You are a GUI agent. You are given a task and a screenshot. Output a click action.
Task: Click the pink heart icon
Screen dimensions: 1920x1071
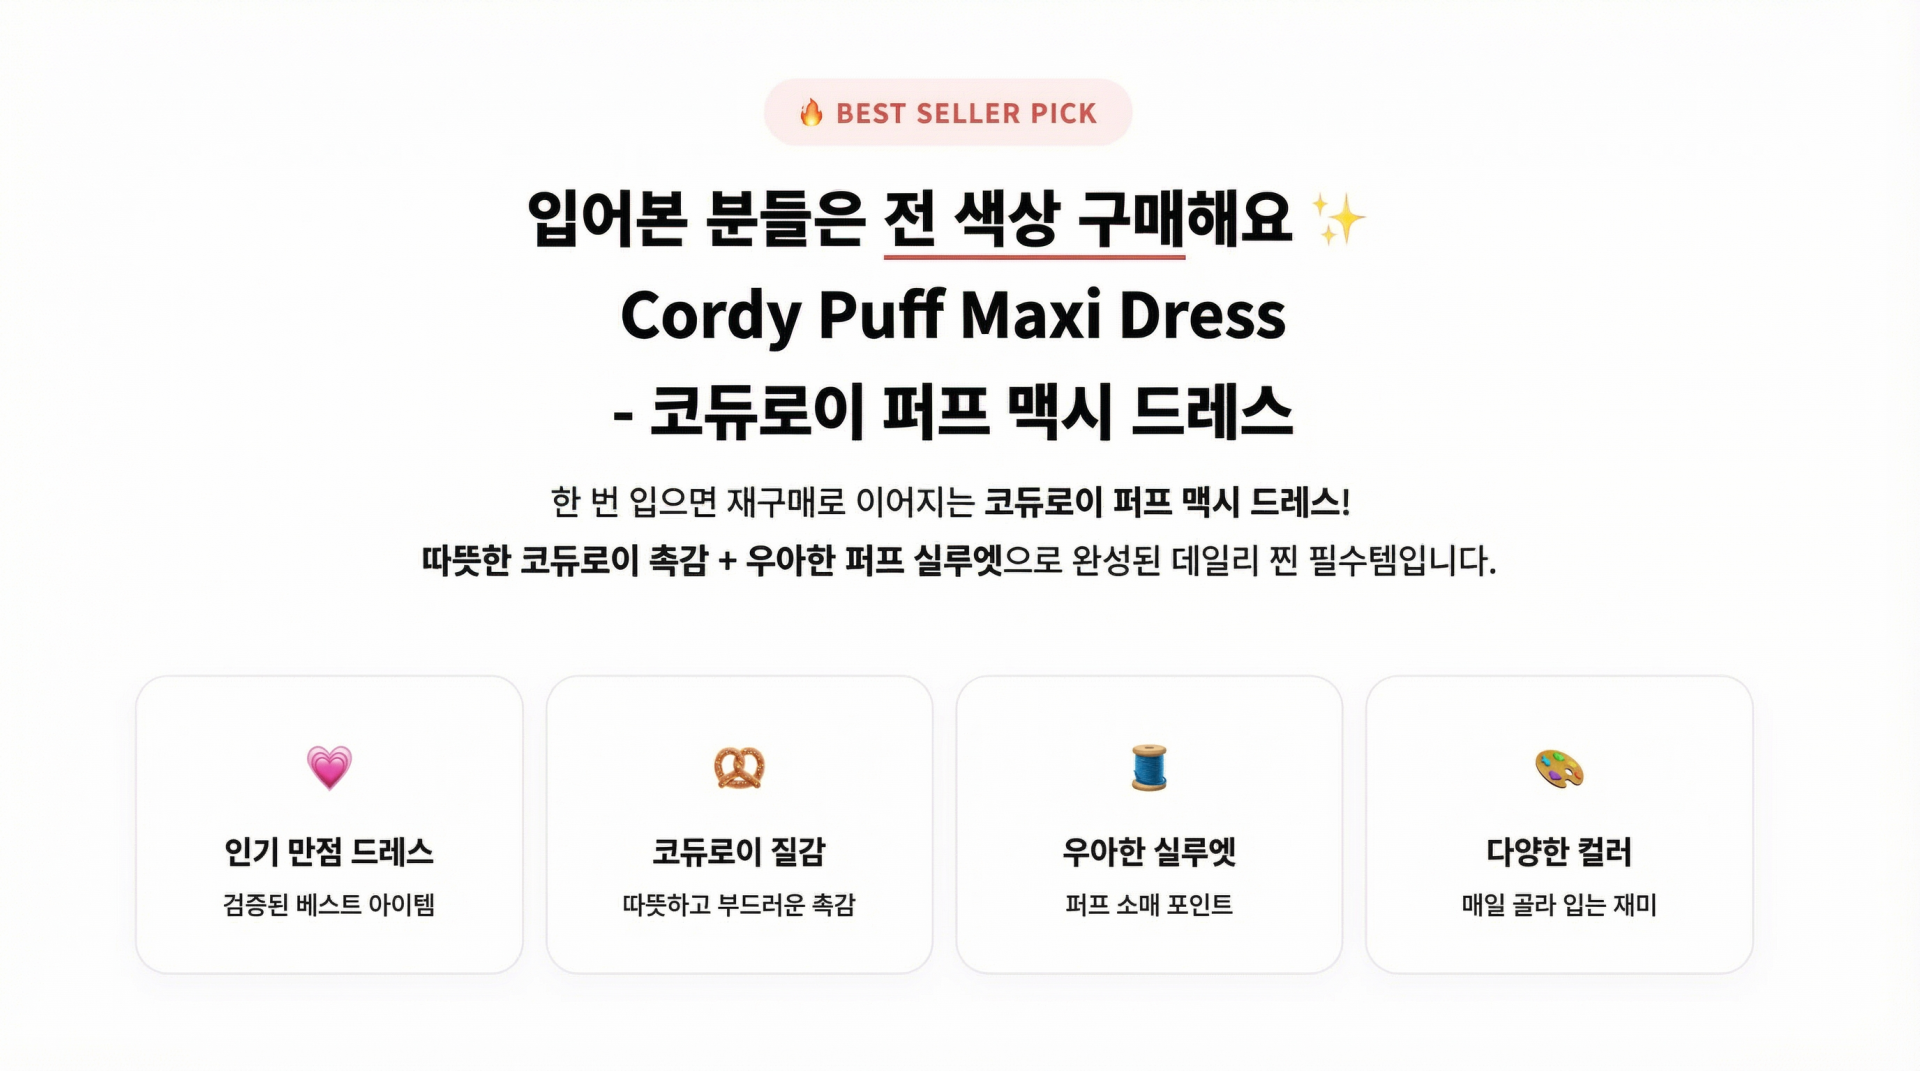[x=329, y=768]
